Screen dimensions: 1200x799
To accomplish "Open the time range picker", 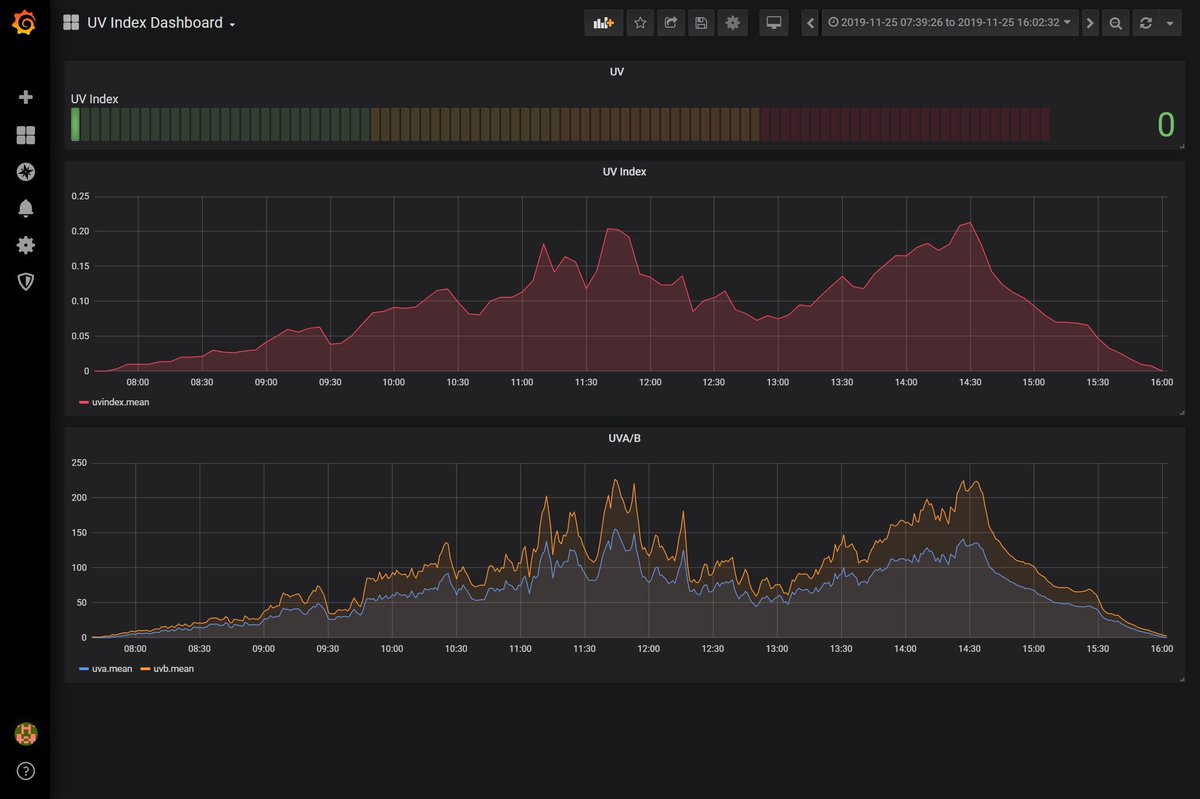I will 949,23.
